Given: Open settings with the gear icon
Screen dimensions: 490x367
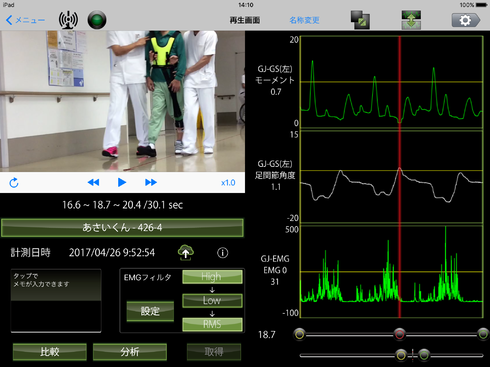Looking at the screenshot, I should pyautogui.click(x=466, y=20).
